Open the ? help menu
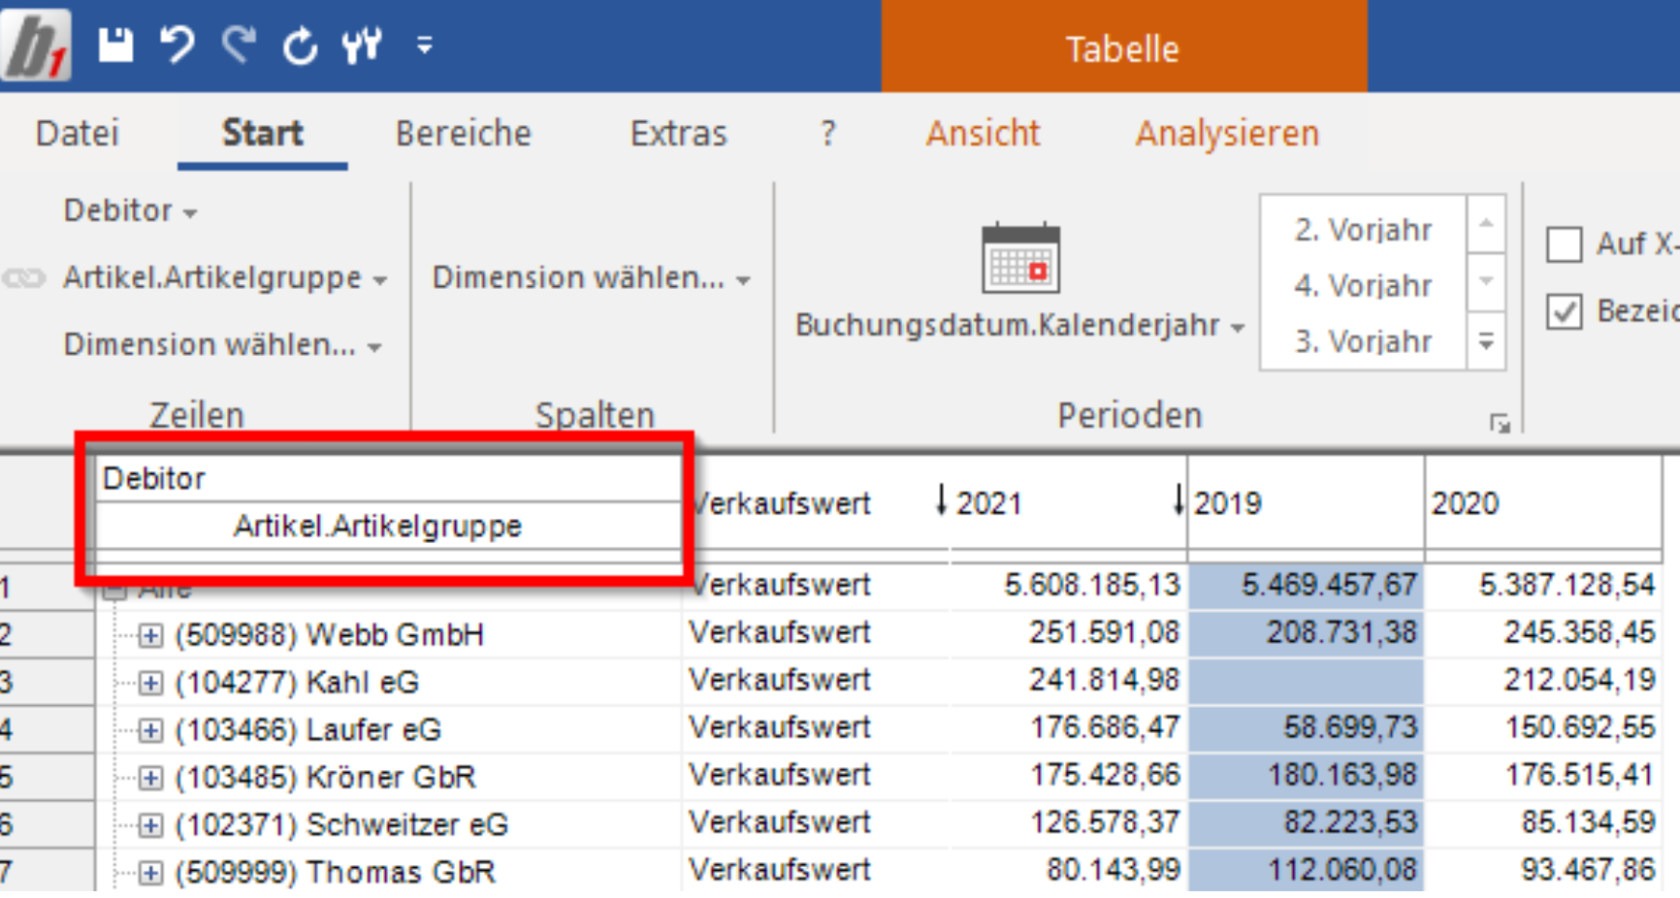The height and width of the screenshot is (898, 1680). tap(827, 133)
